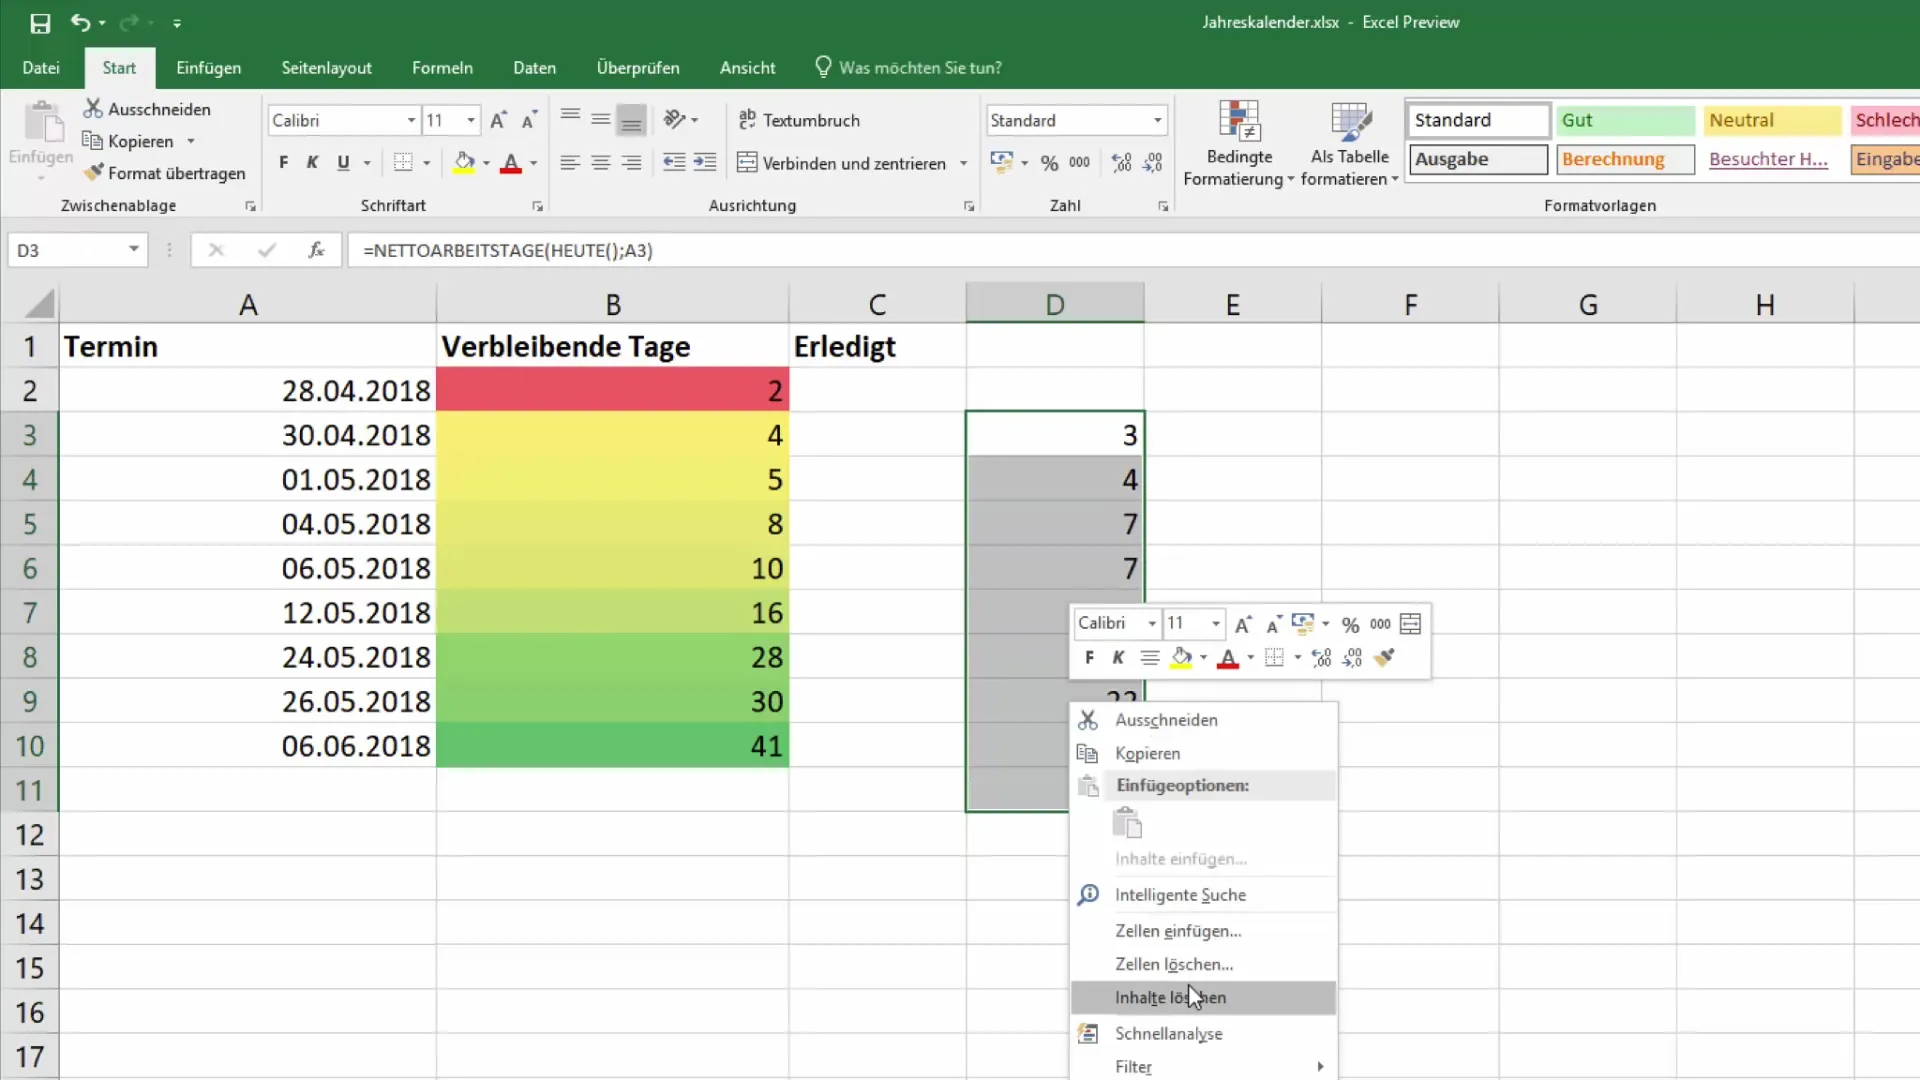Switch to the Formeln ribbon tab

click(442, 67)
